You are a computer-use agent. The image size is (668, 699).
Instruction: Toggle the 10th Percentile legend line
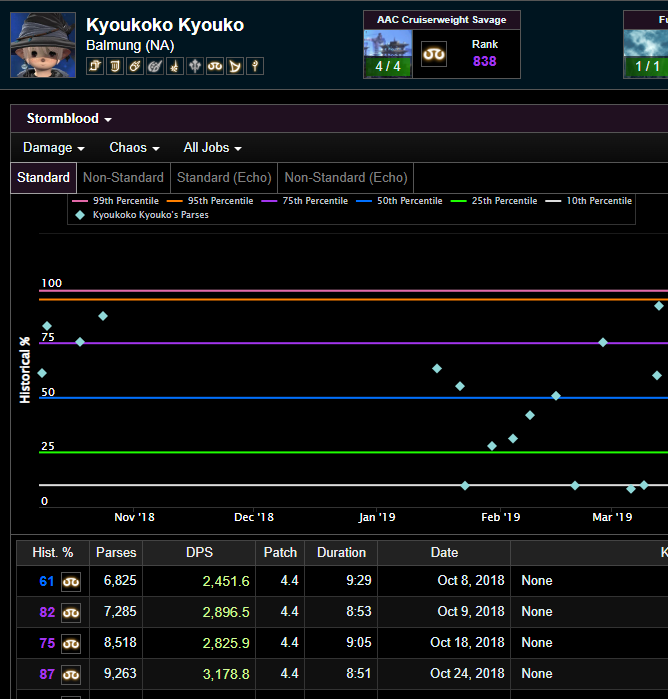[589, 201]
